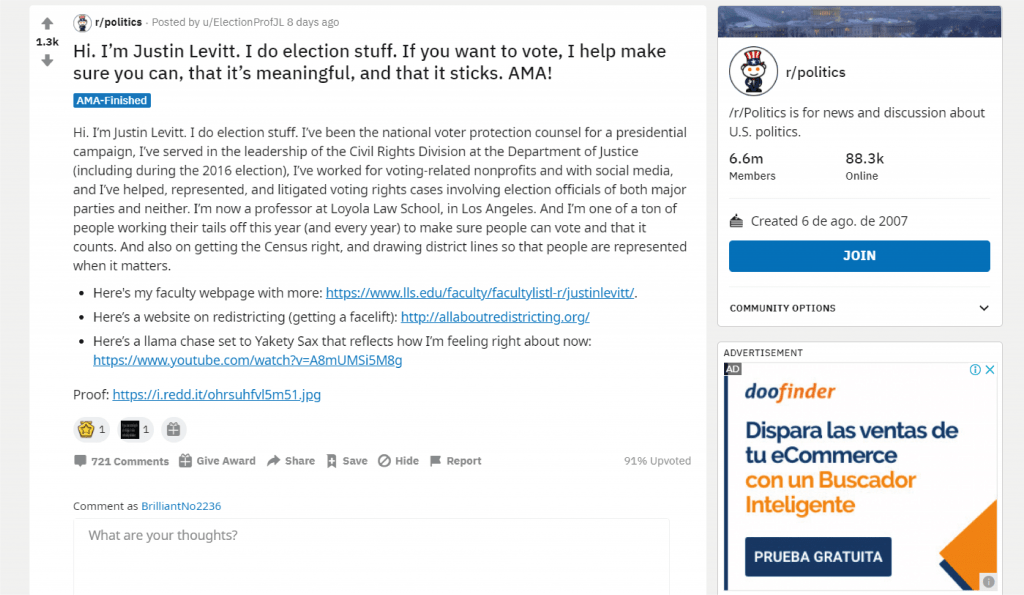Open the 721 Comments section
Screen dimensions: 1024x595
tap(121, 461)
